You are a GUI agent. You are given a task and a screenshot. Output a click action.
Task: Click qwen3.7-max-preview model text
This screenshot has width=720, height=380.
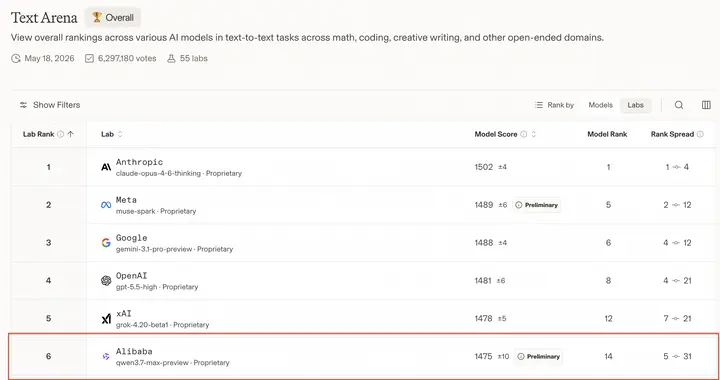click(152, 363)
